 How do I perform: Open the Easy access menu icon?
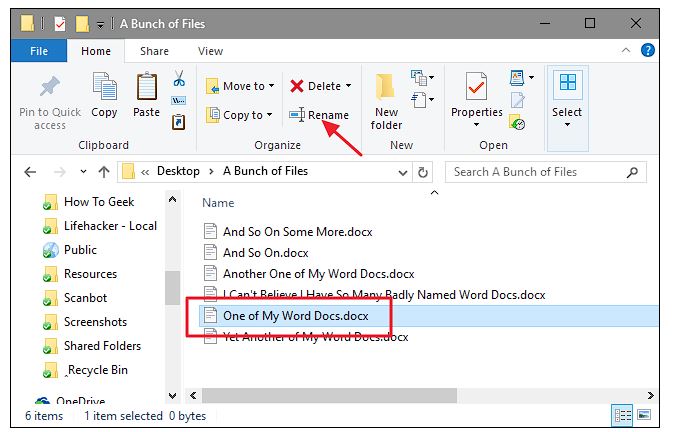point(422,100)
